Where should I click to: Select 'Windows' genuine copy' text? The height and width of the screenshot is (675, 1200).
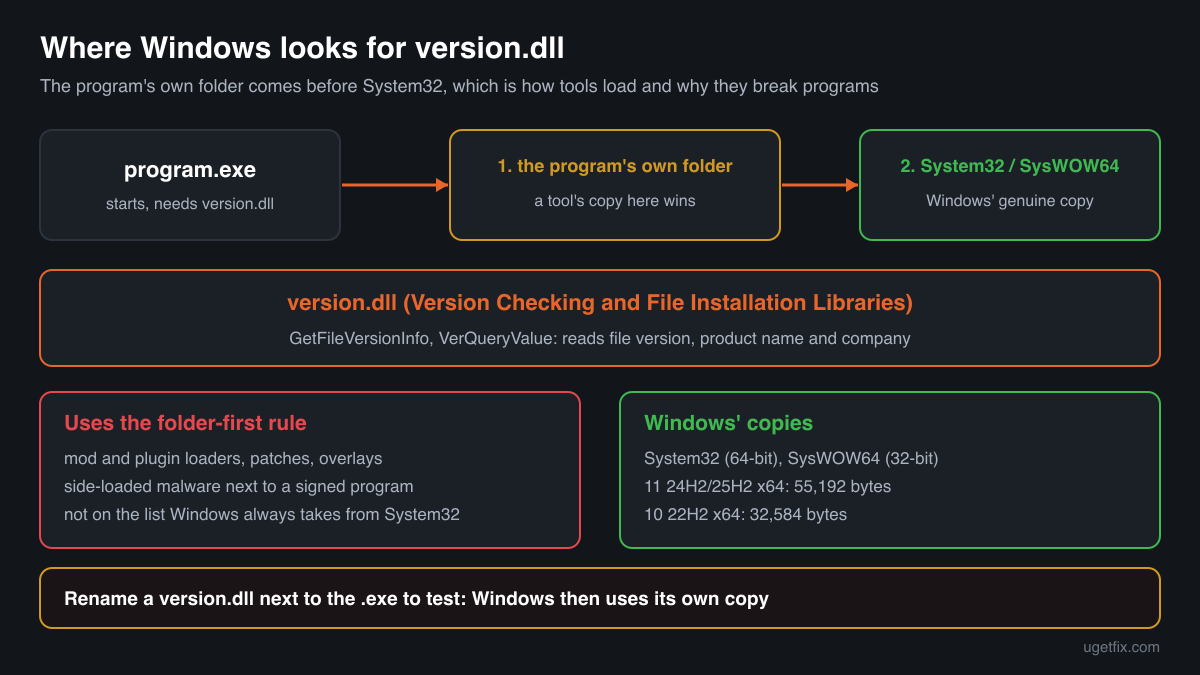pyautogui.click(x=1010, y=201)
